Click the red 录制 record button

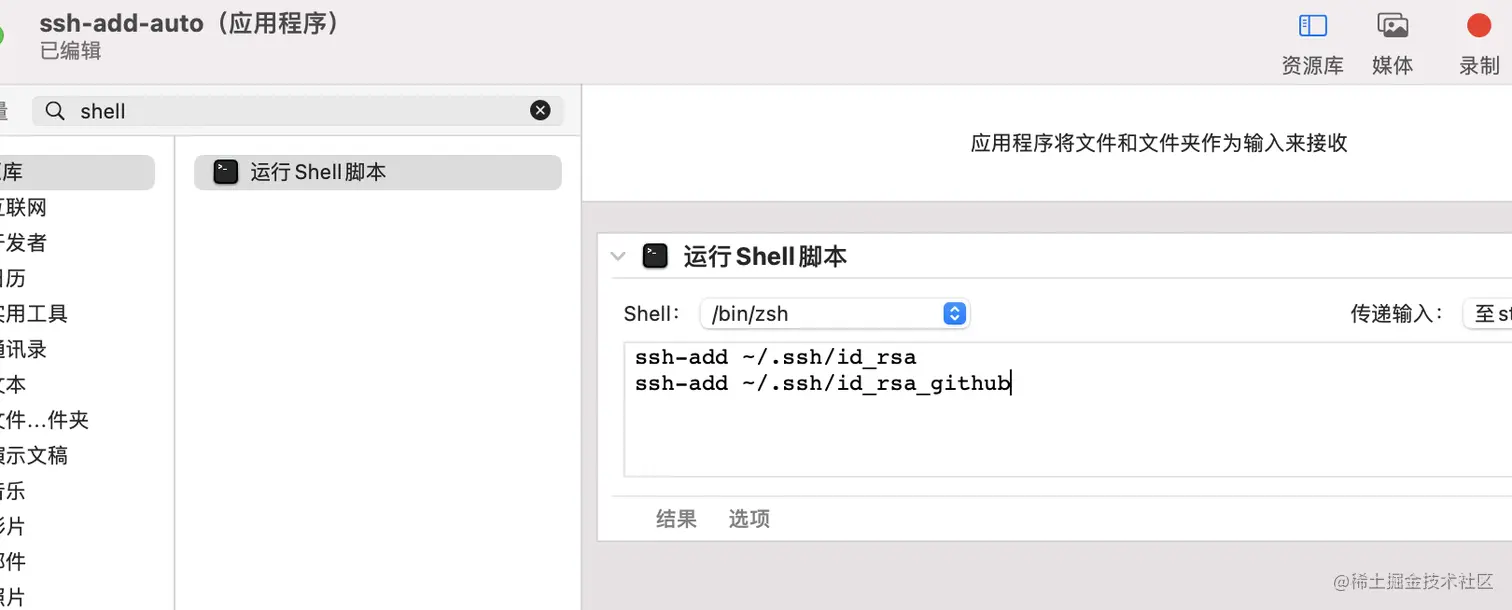1478,25
